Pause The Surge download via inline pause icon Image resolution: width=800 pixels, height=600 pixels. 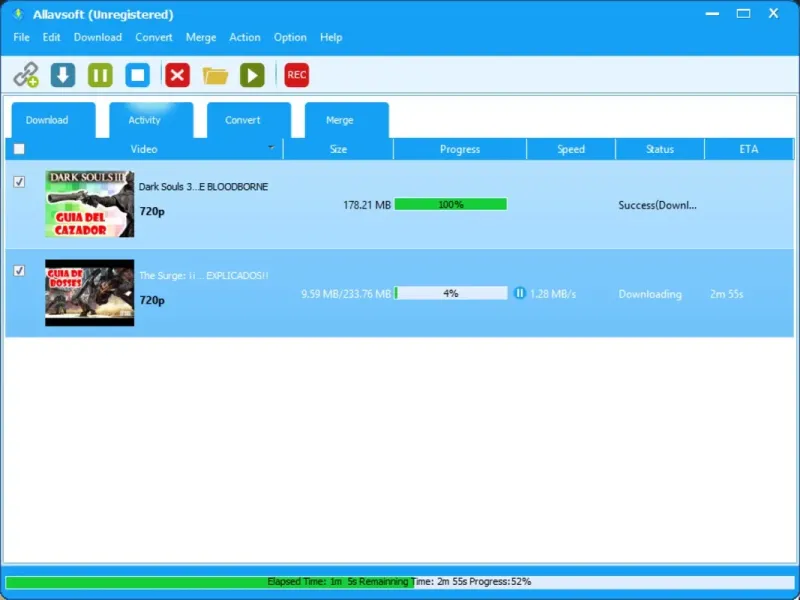click(519, 293)
